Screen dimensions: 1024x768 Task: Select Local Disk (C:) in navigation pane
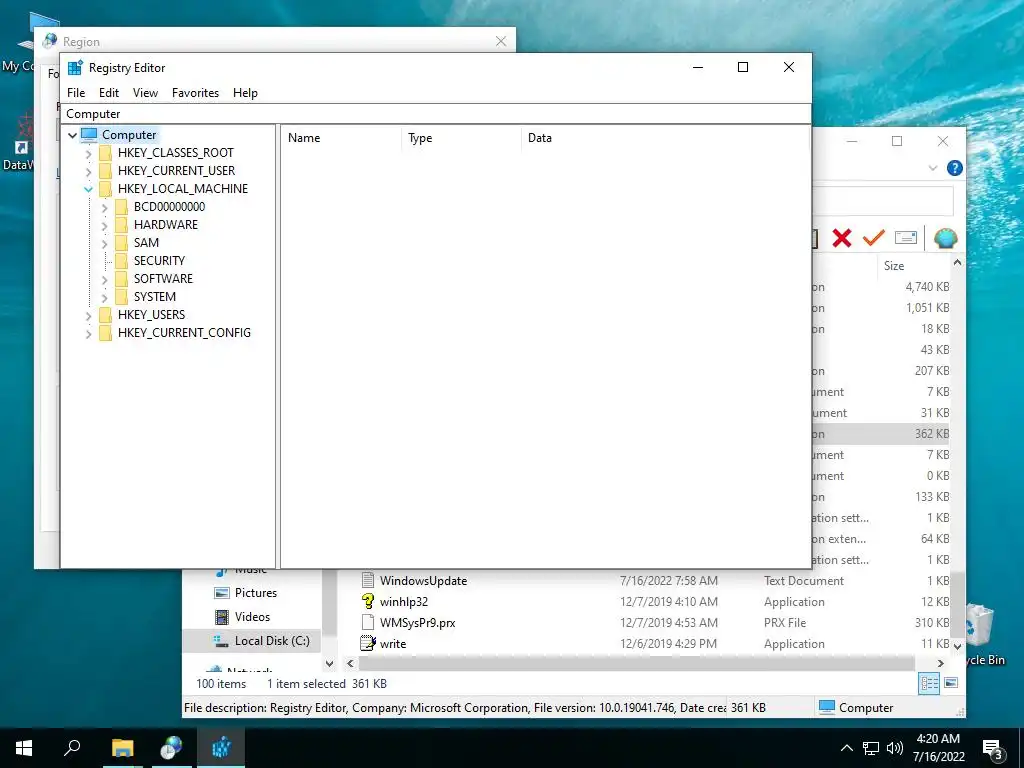[251, 641]
